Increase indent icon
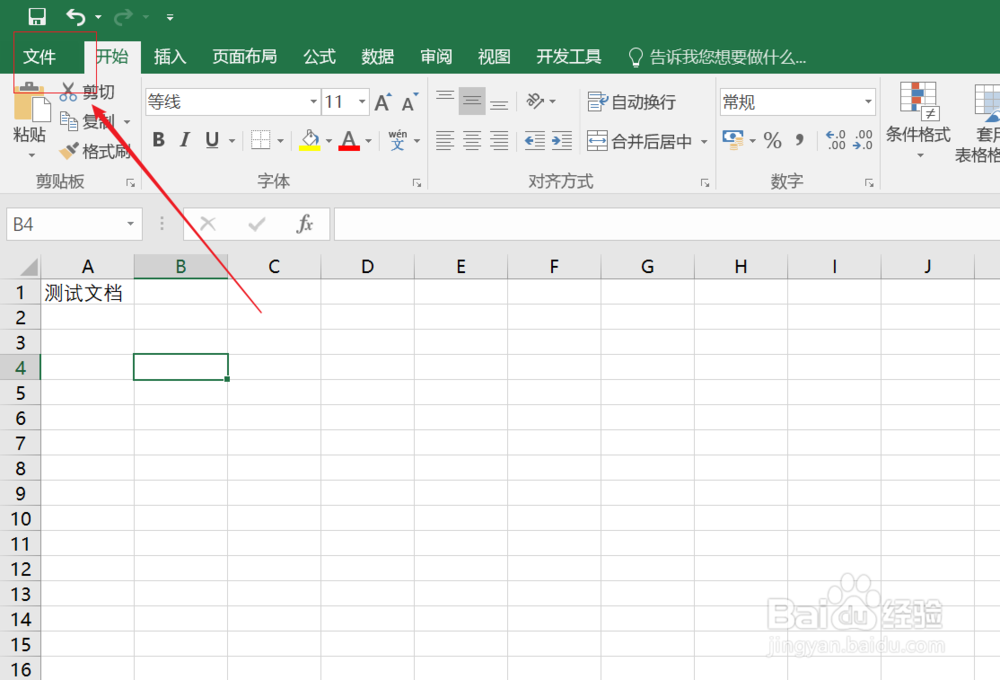The image size is (1000, 680). coord(561,140)
